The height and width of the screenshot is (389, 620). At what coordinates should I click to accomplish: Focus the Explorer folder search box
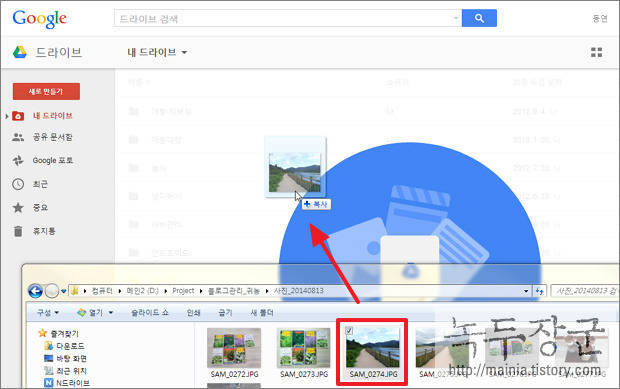tap(585, 291)
